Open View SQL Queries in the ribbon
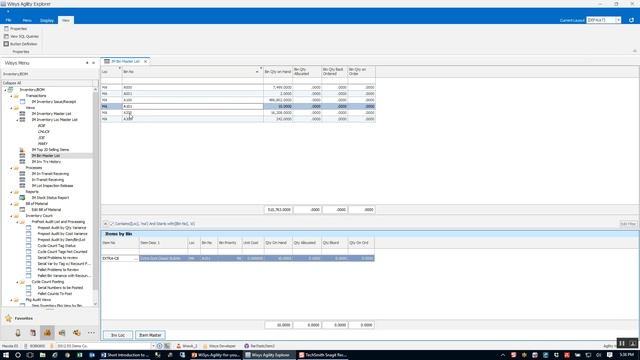The height and width of the screenshot is (360, 640). pos(21,36)
